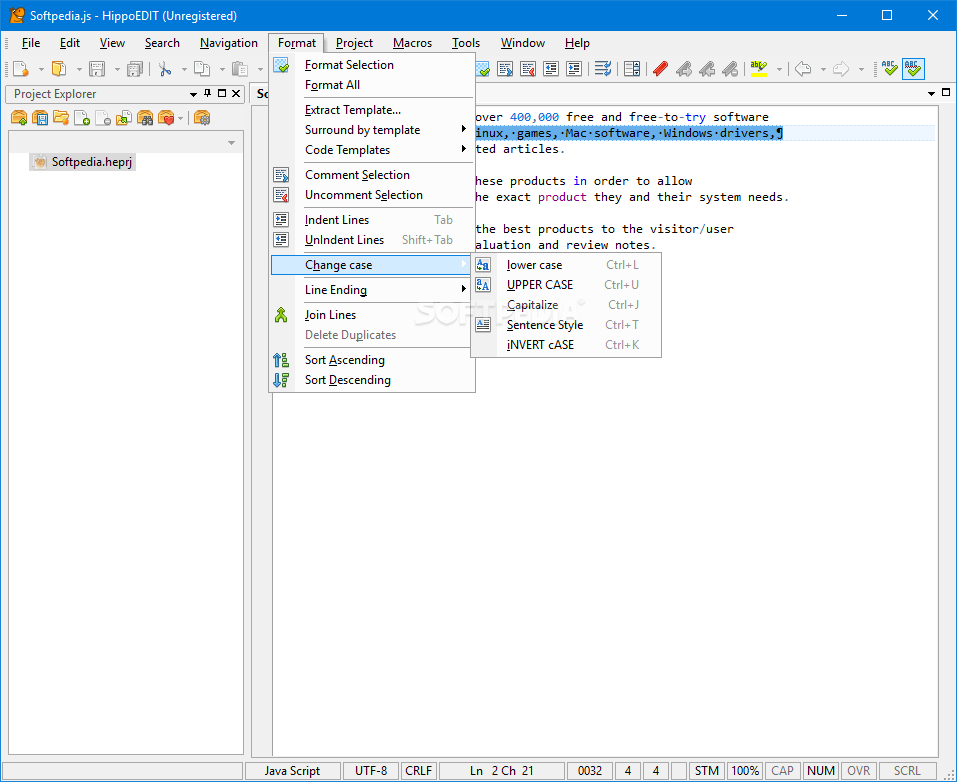Click the Open file folder icon in toolbar
The width and height of the screenshot is (957, 782).
click(59, 68)
